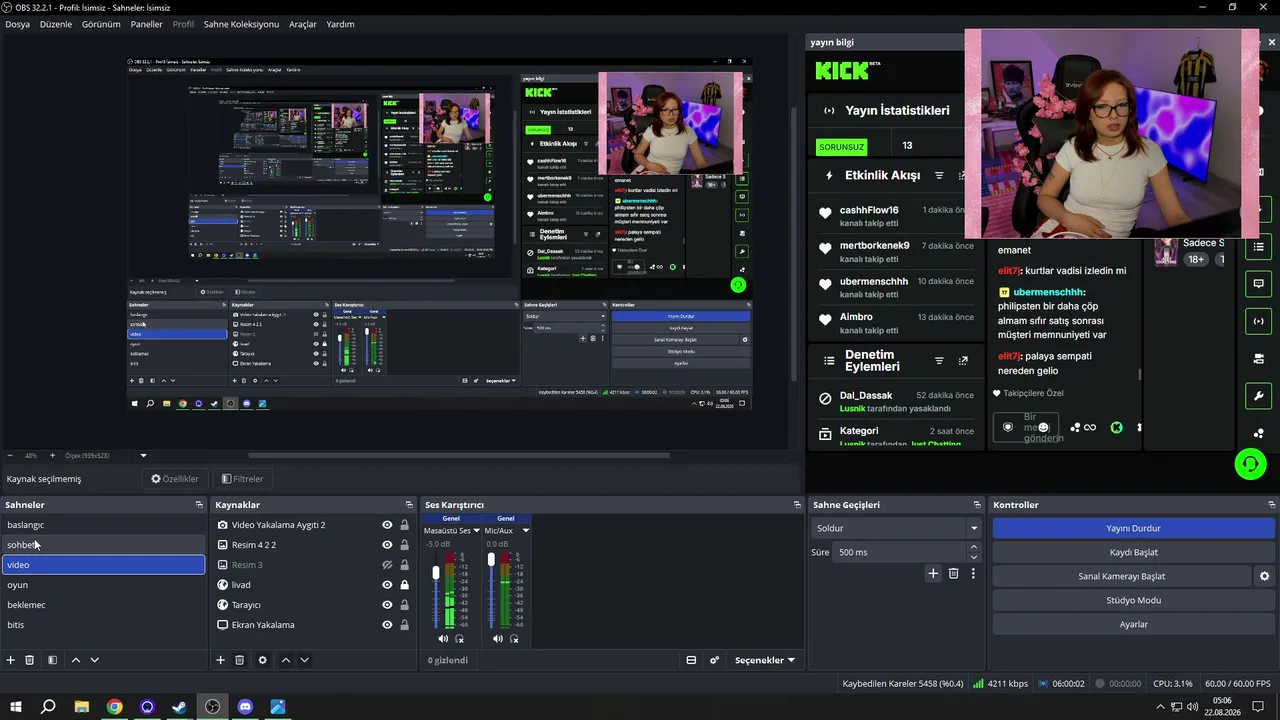1280x720 pixels.
Task: Stop the stream with Yayını Durdur
Action: 1133,528
